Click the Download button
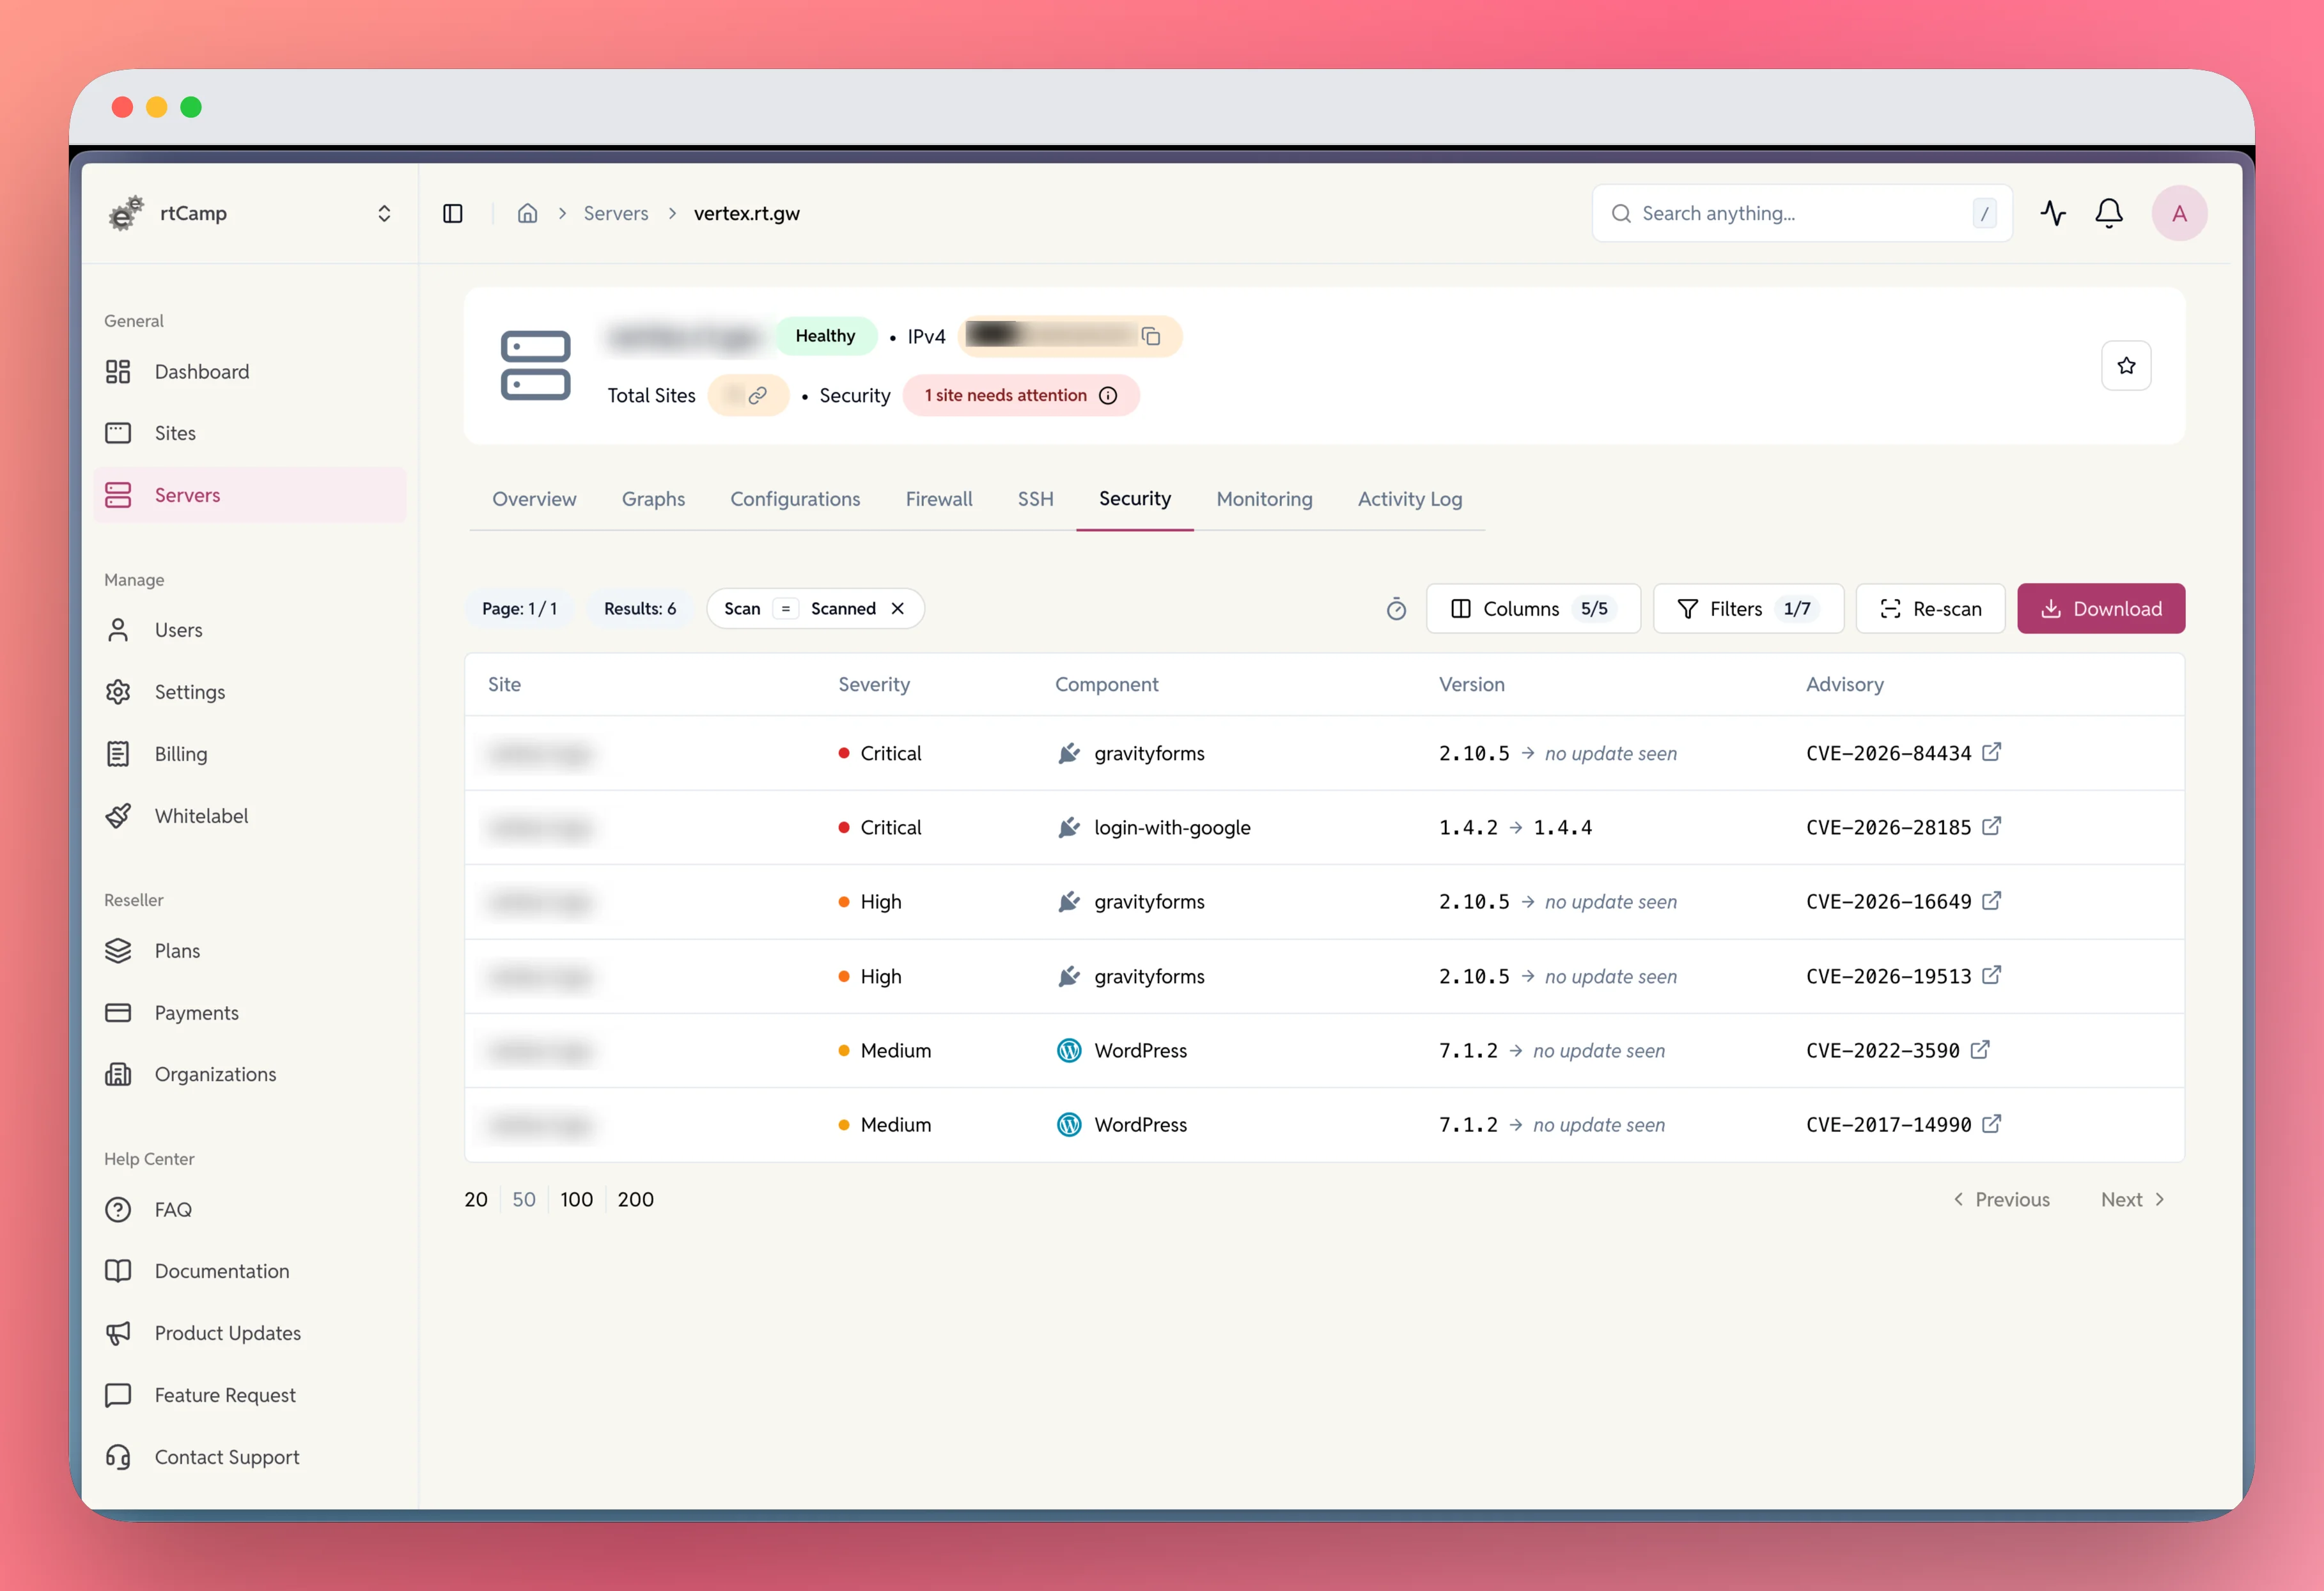Image resolution: width=2324 pixels, height=1591 pixels. [2100, 609]
